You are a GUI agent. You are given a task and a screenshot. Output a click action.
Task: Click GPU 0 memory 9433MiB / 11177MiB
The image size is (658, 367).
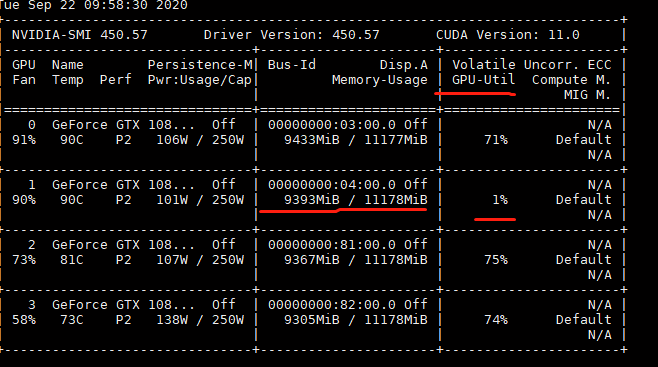click(356, 140)
